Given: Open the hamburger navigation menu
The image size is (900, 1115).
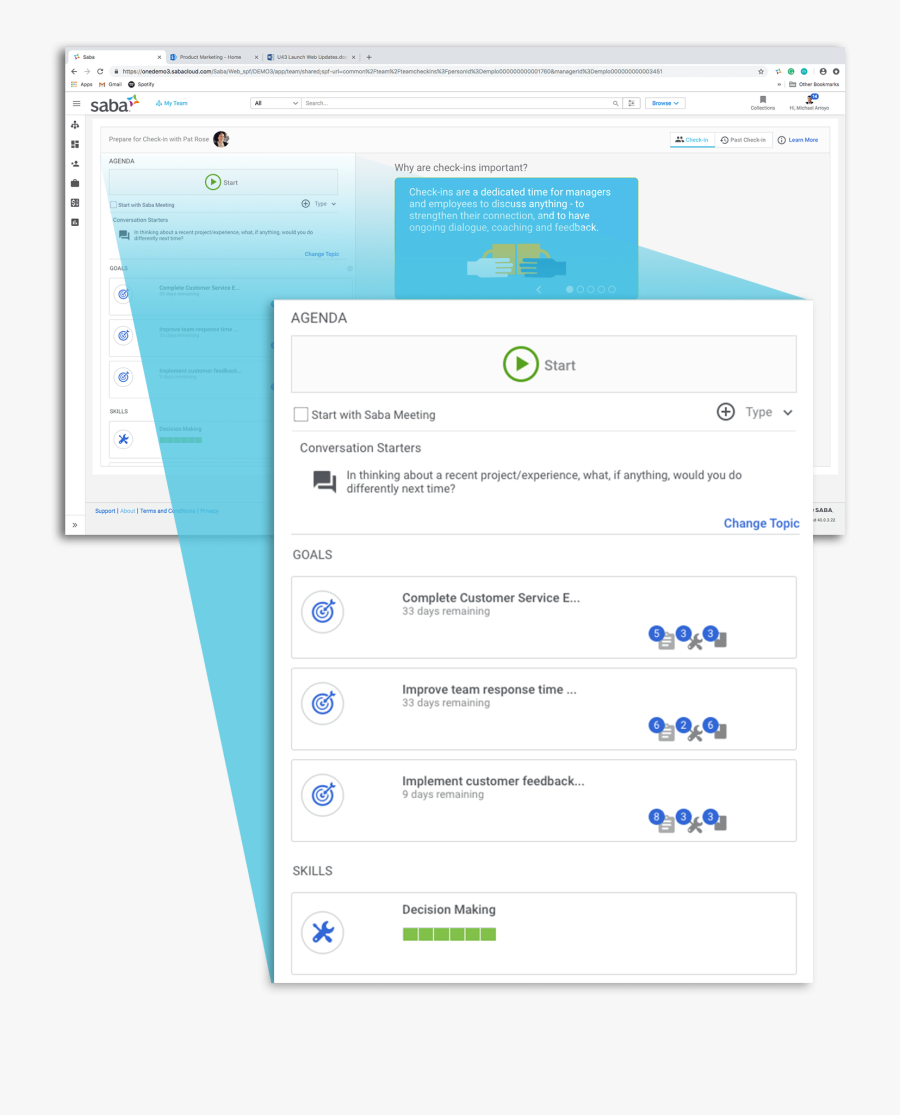Looking at the screenshot, I should [x=76, y=103].
